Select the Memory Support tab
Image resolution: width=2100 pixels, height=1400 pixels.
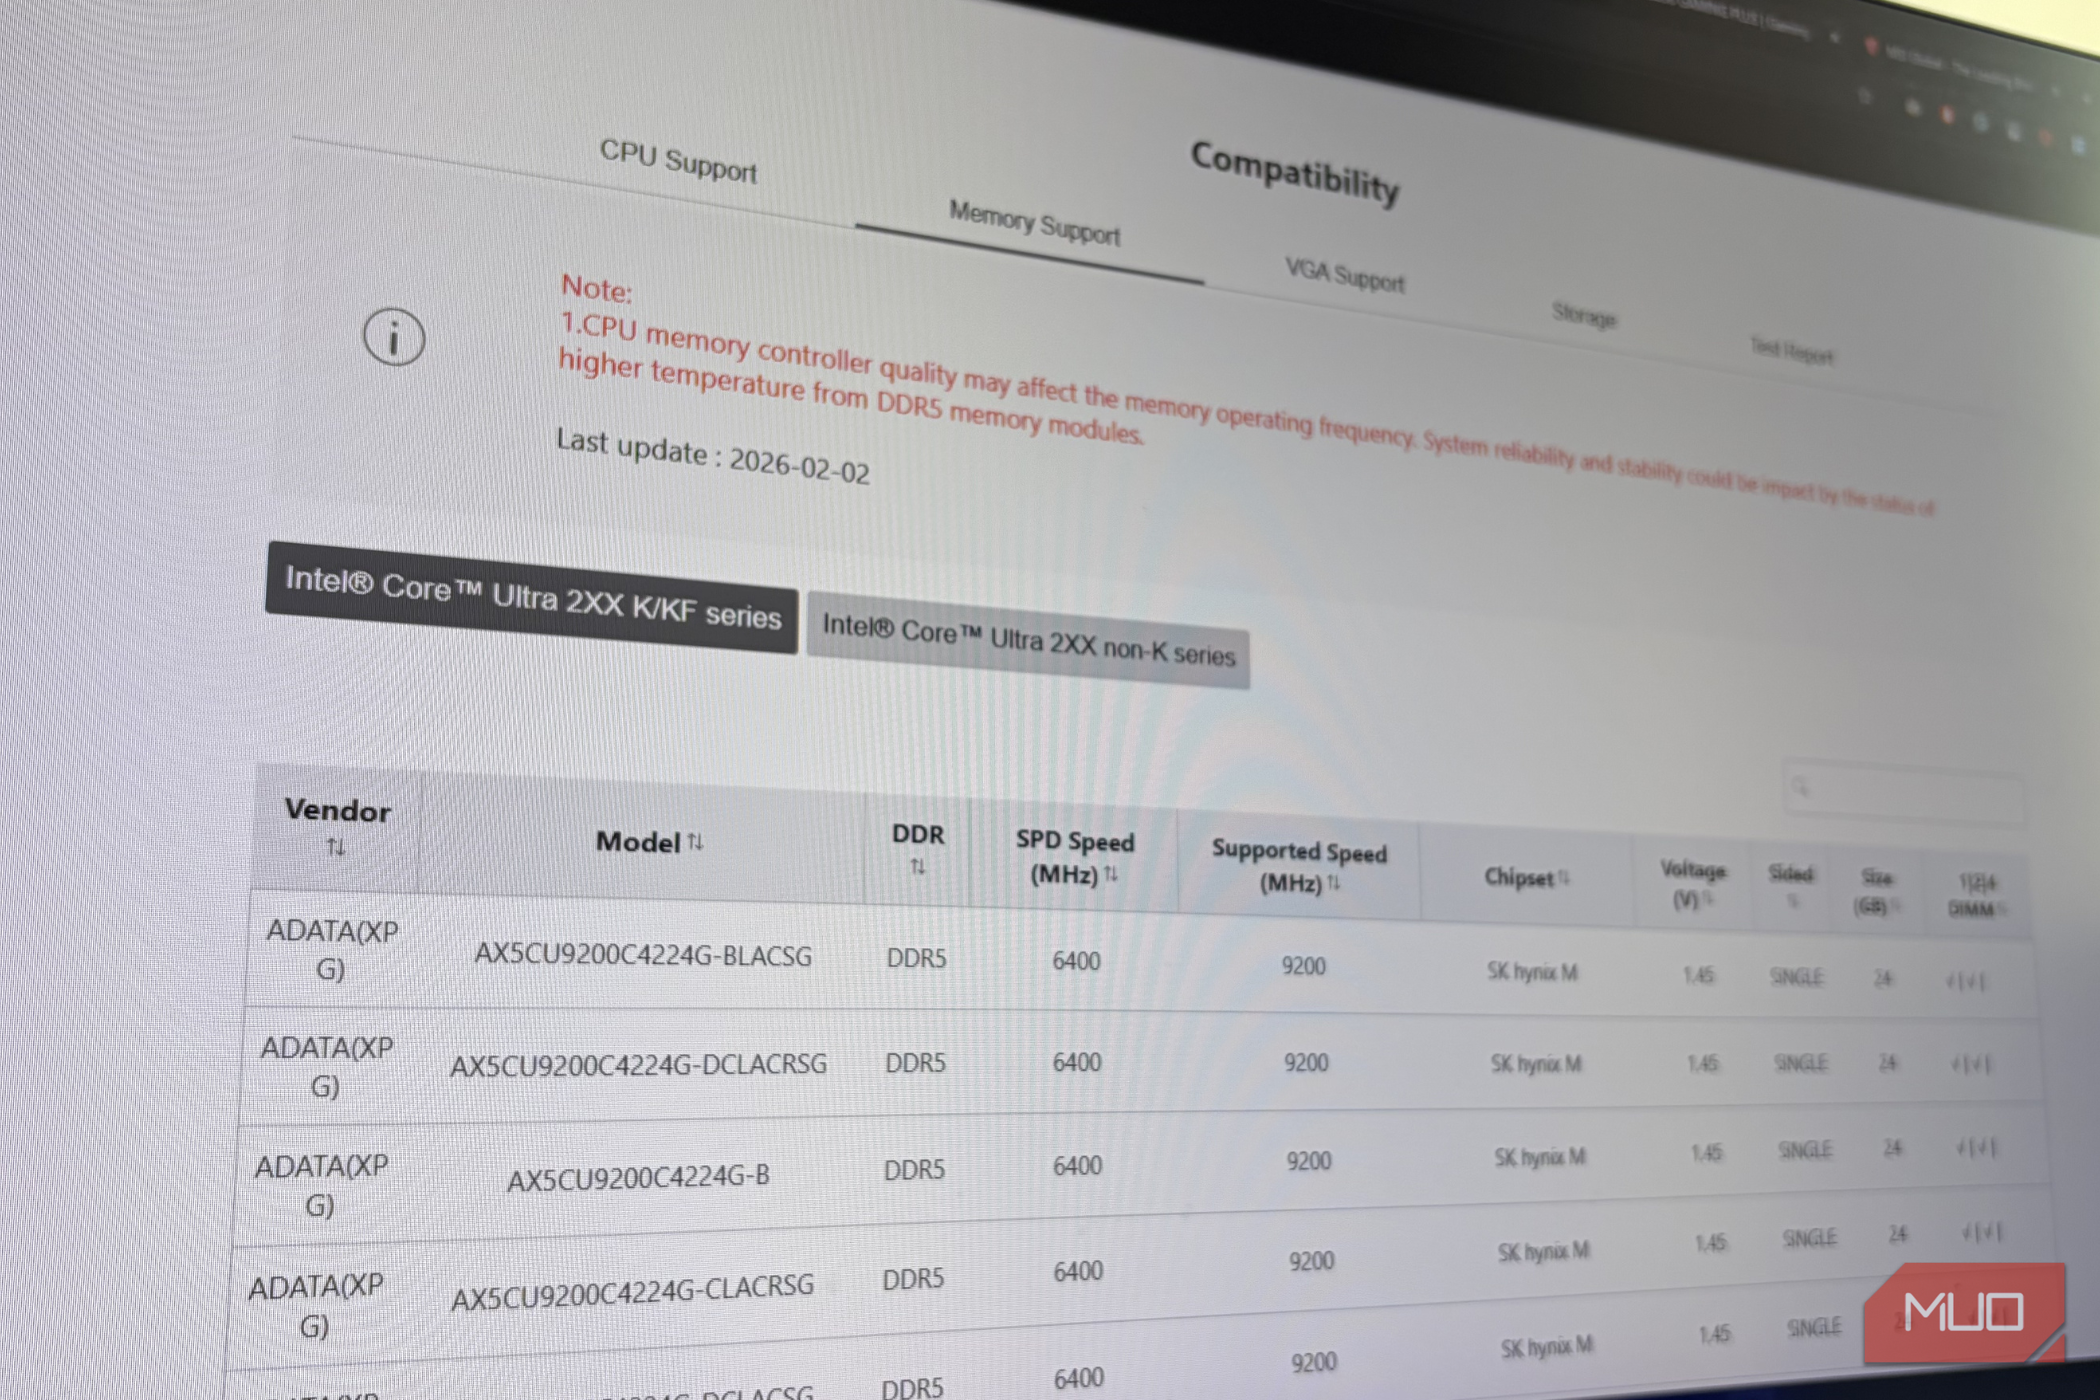1034,223
